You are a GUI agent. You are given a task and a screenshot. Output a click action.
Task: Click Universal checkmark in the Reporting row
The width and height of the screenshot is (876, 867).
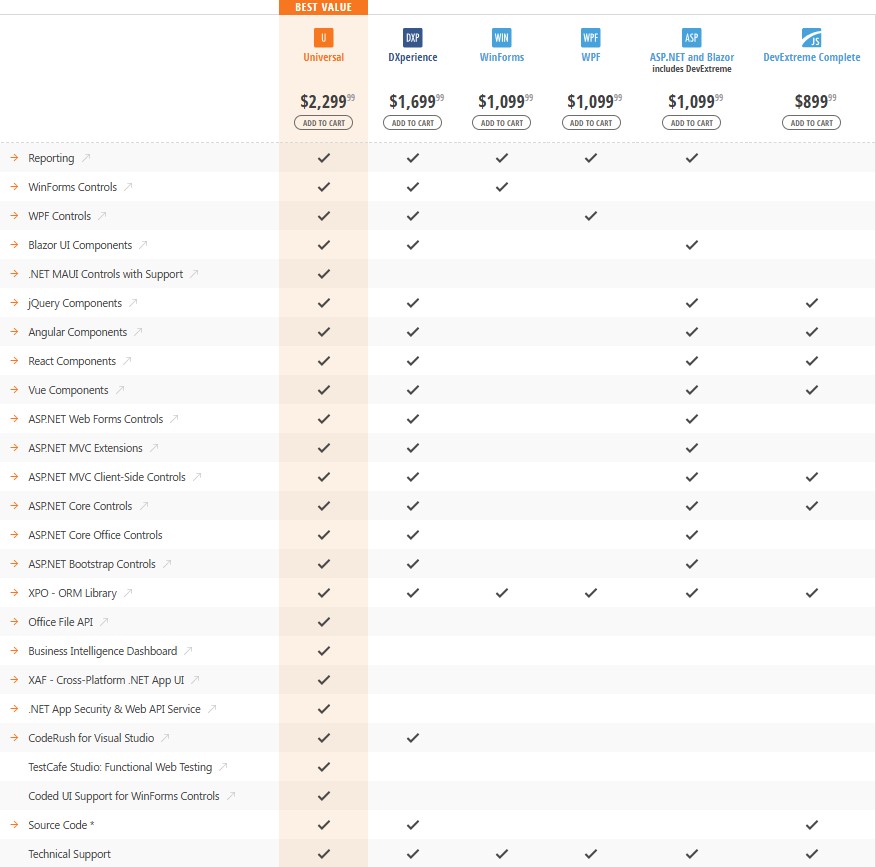(x=323, y=158)
